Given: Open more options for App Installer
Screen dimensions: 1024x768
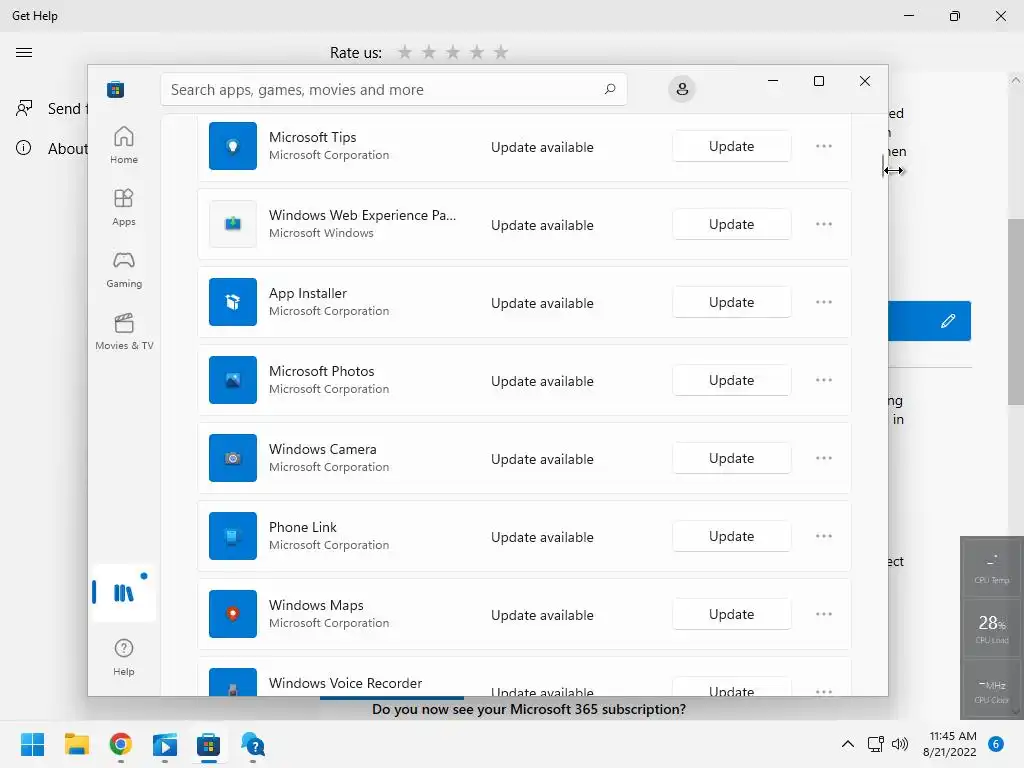Looking at the screenshot, I should click(824, 302).
